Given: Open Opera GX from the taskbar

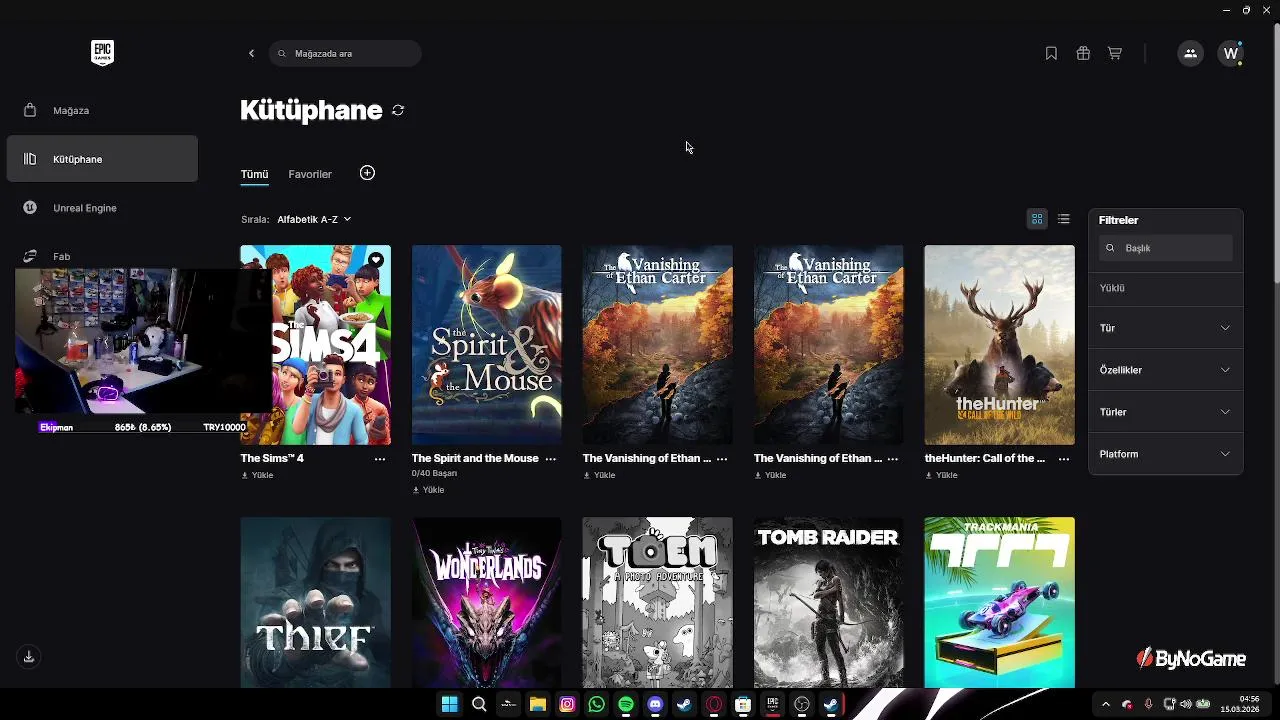Looking at the screenshot, I should (x=714, y=704).
